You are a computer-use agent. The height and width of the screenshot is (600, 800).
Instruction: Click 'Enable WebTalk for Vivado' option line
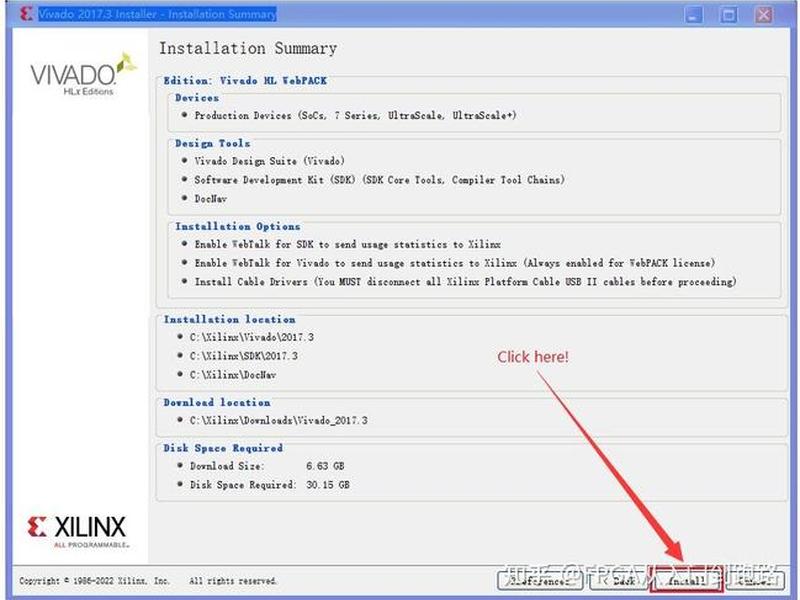(x=455, y=263)
